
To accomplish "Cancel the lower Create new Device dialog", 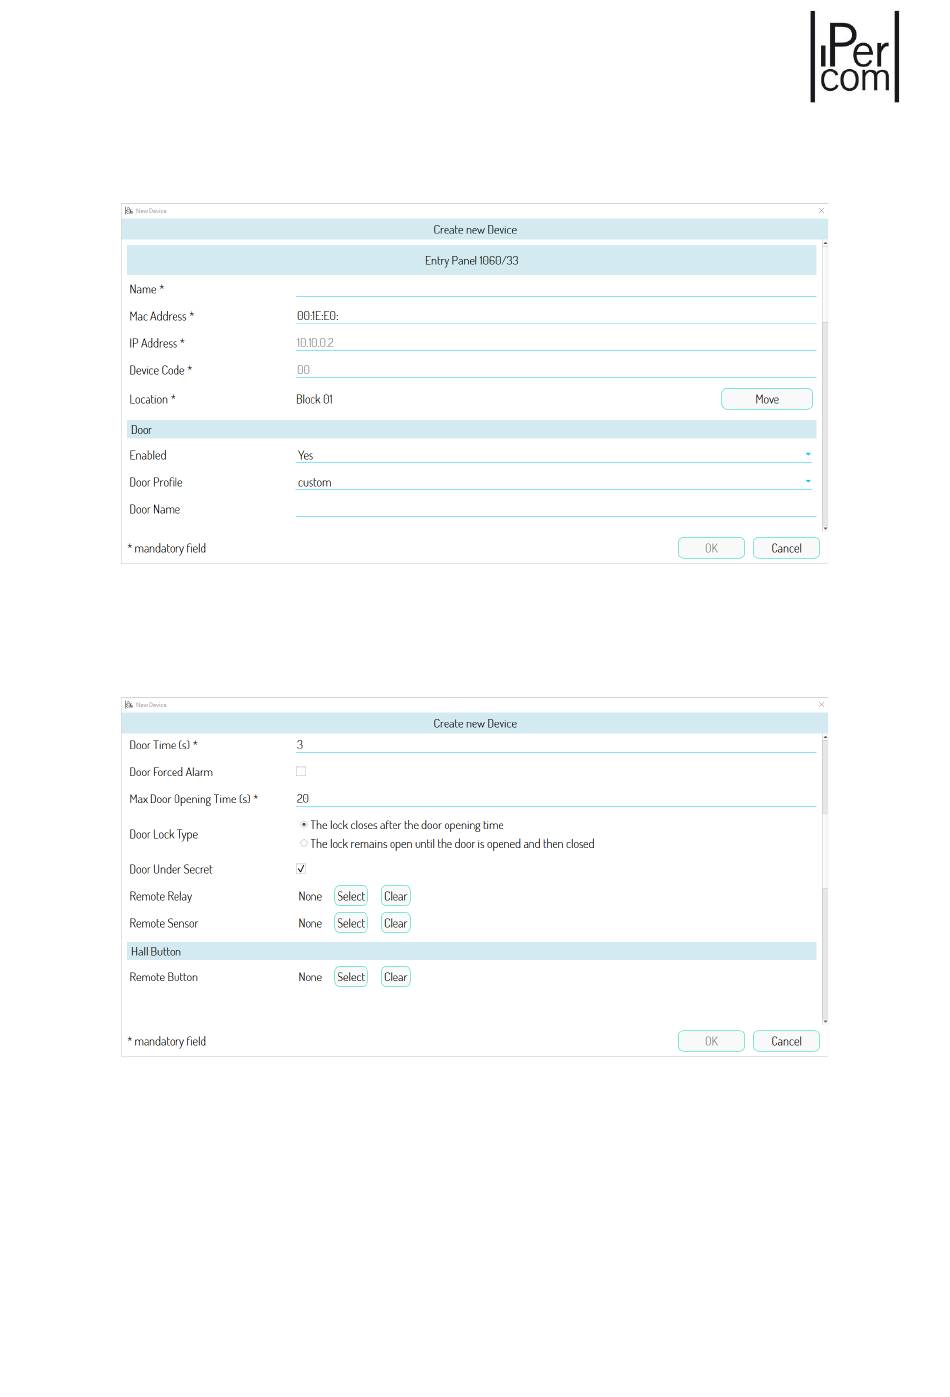I will pos(786,1041).
